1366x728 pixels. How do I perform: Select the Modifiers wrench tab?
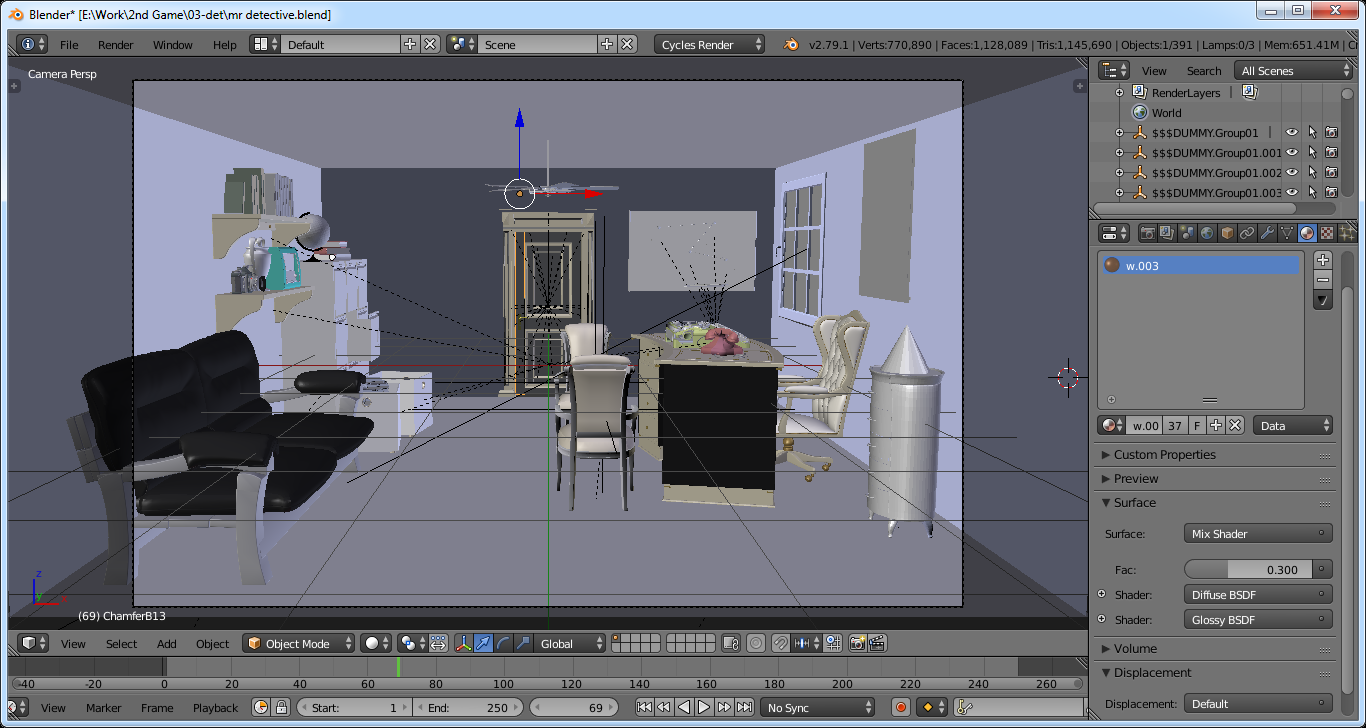tap(1266, 232)
